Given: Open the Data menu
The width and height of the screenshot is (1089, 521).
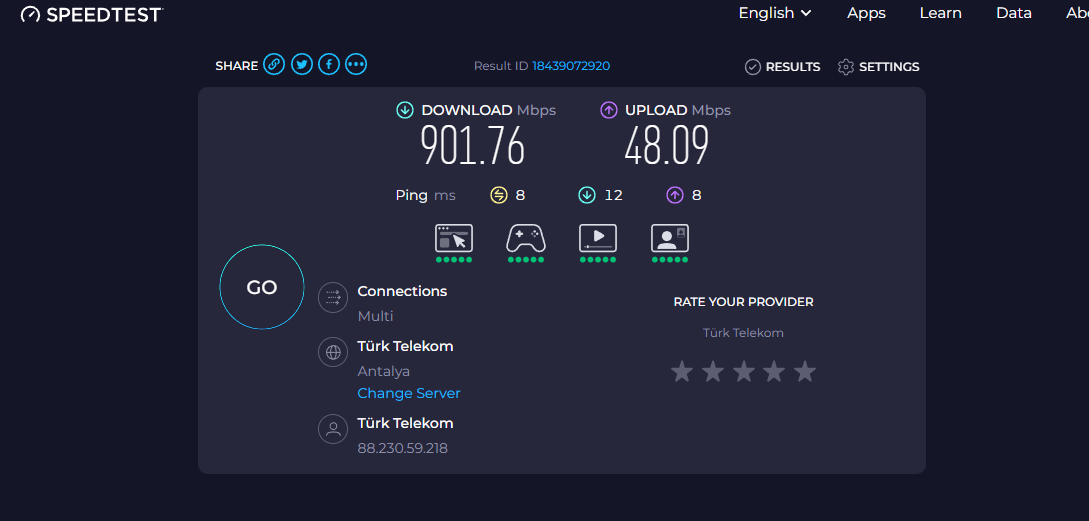Looking at the screenshot, I should click(x=1014, y=13).
